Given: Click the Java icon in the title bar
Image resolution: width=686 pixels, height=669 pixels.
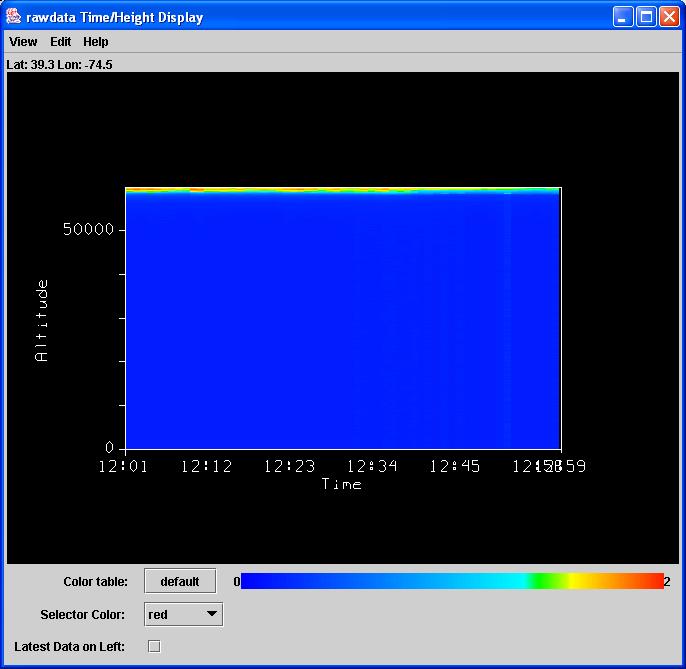Looking at the screenshot, I should click(x=14, y=16).
